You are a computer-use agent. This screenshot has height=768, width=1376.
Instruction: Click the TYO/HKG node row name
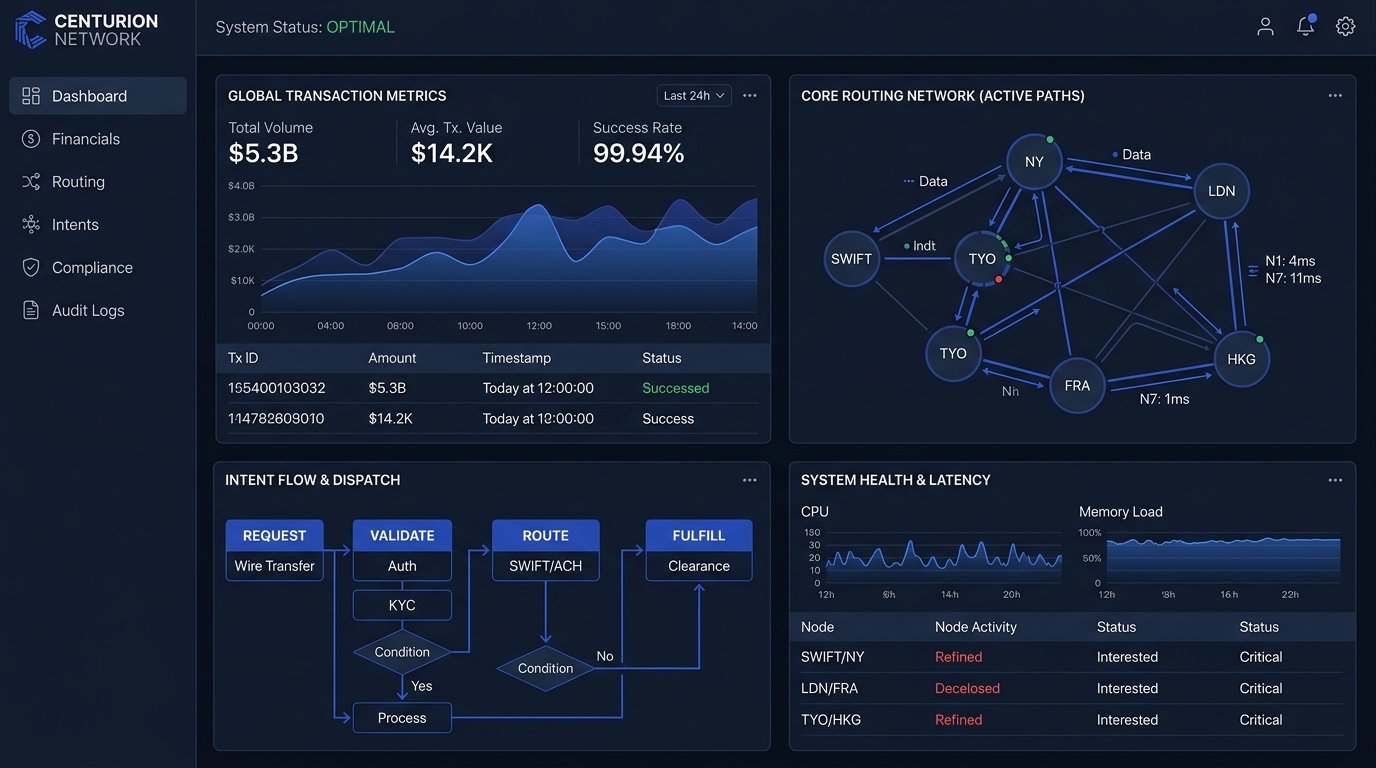(833, 720)
